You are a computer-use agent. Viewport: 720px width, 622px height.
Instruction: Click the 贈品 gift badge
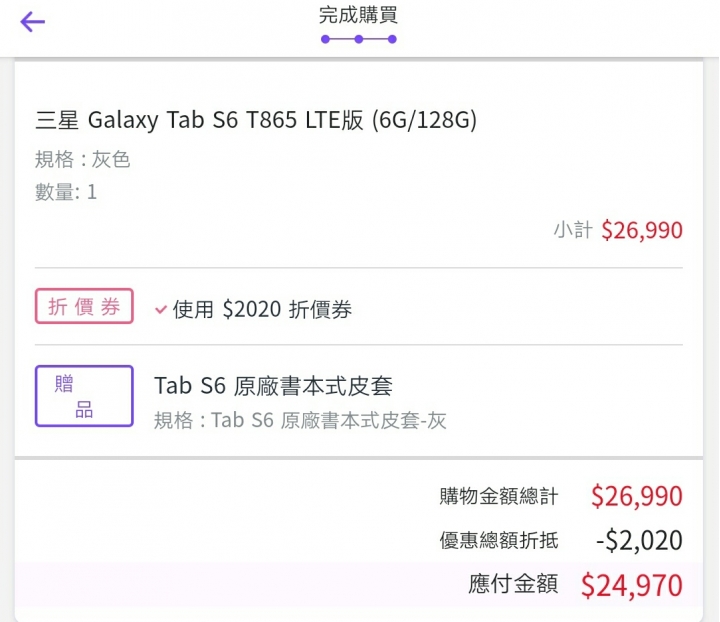pos(84,396)
